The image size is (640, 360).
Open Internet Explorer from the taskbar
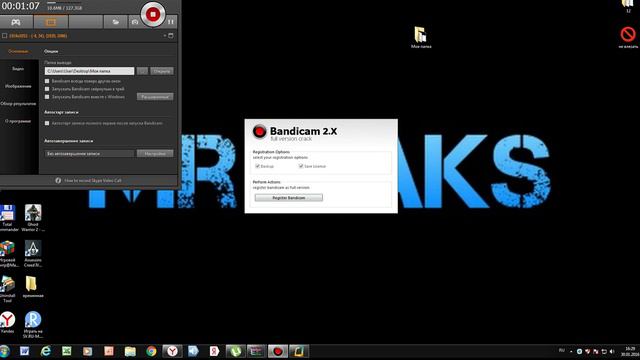pos(46,351)
